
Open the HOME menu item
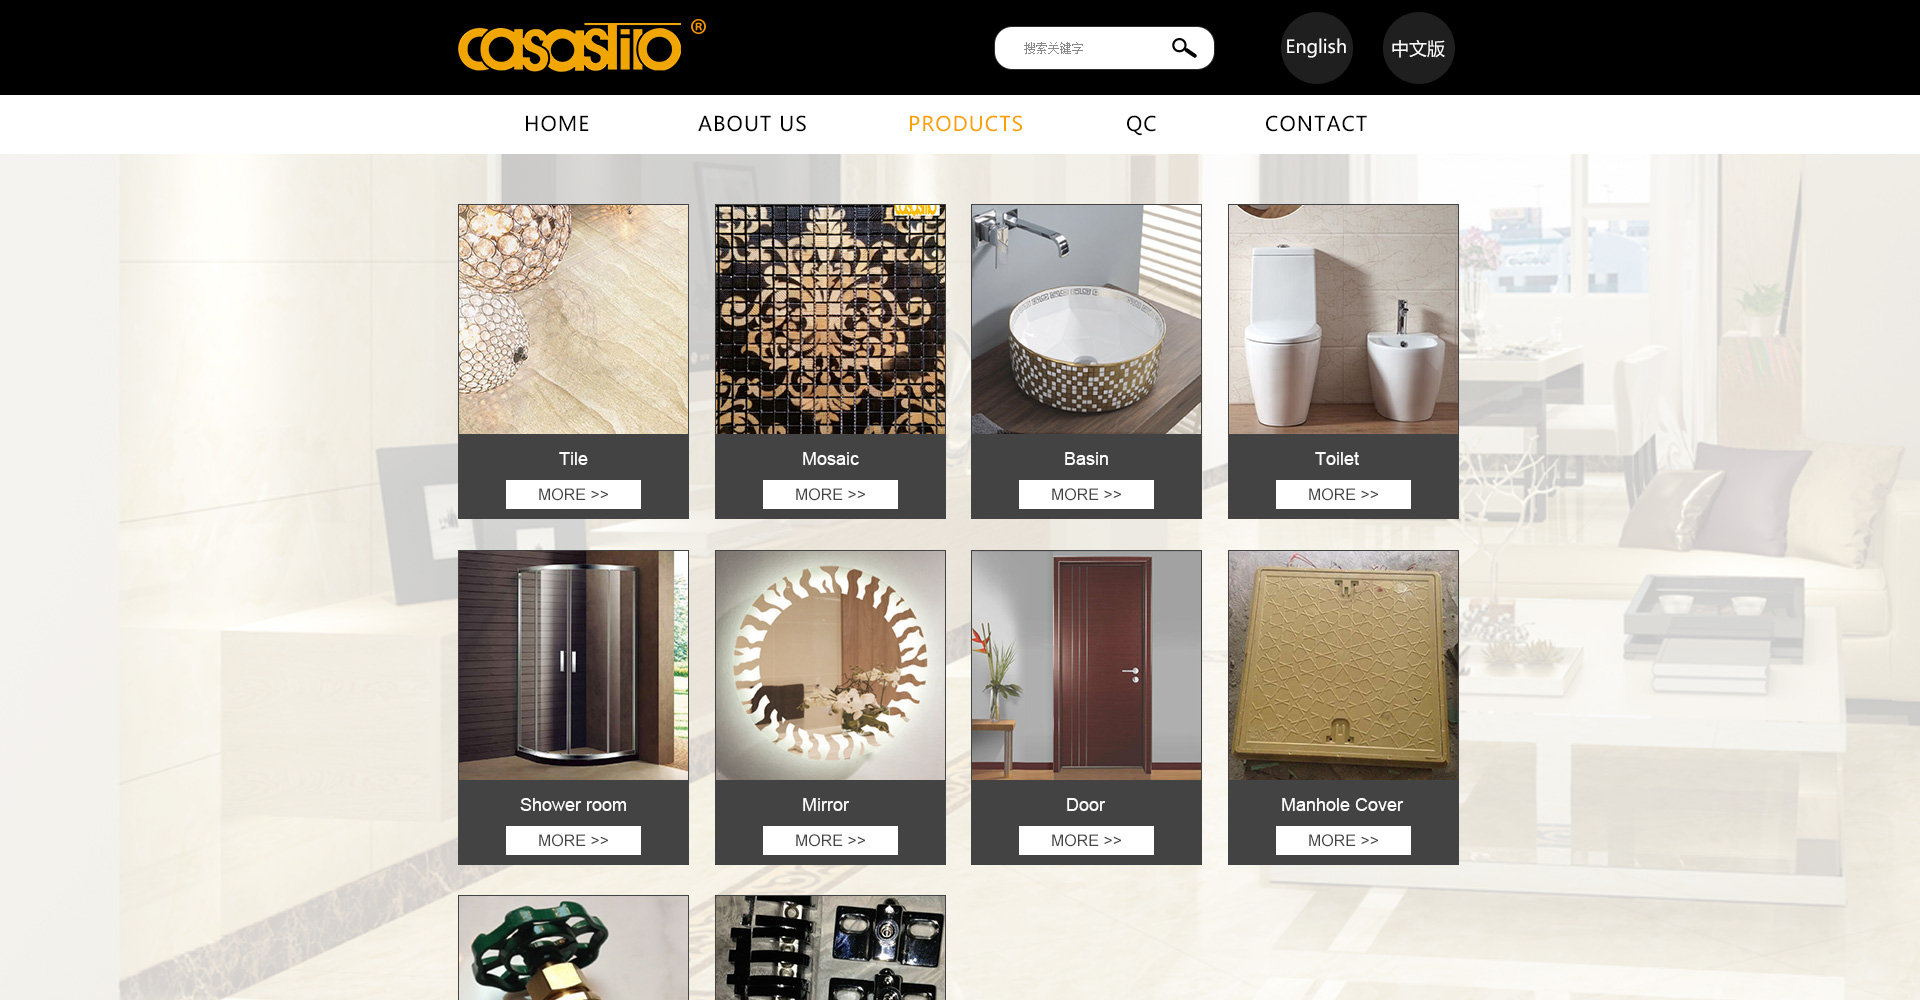tap(557, 124)
